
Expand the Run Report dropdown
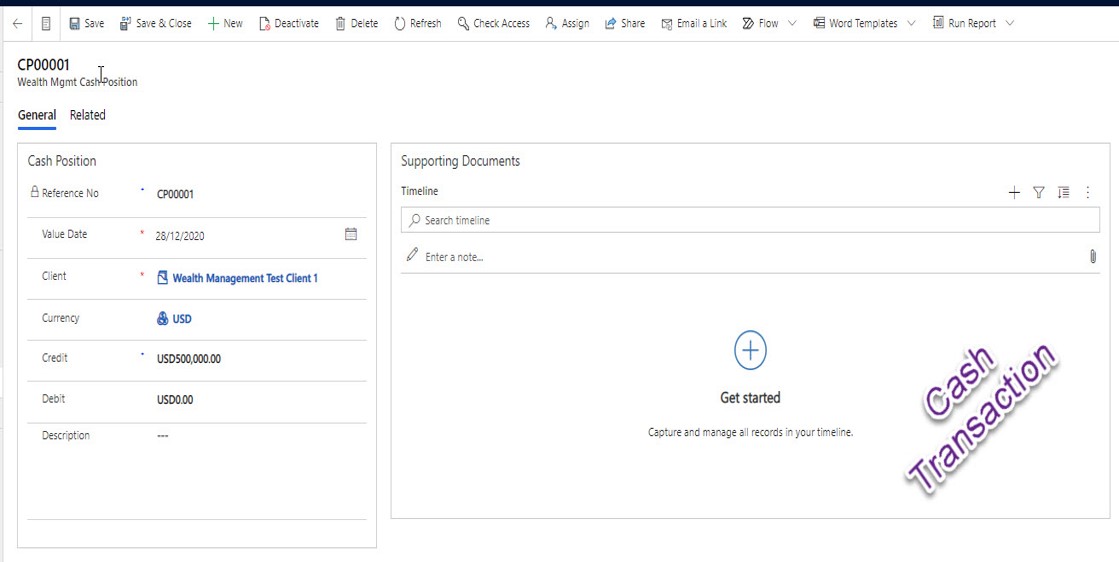1009,23
